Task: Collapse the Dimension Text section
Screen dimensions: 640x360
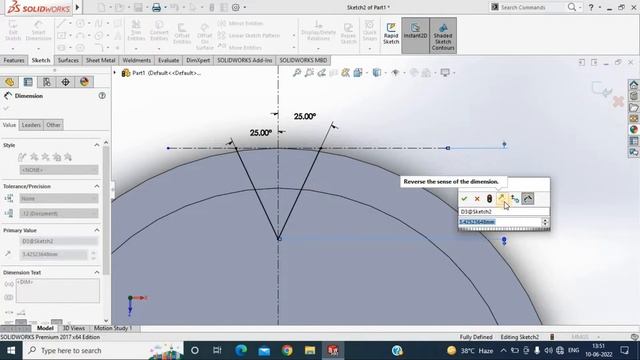Action: [97, 272]
